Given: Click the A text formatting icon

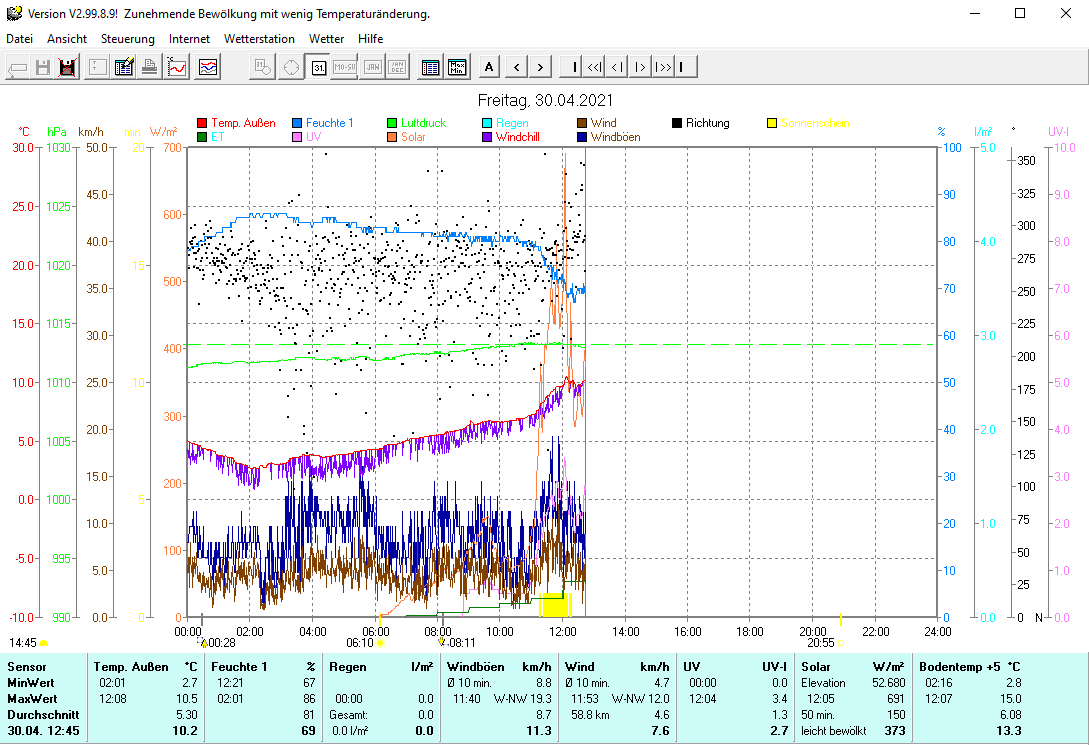Looking at the screenshot, I should (488, 66).
